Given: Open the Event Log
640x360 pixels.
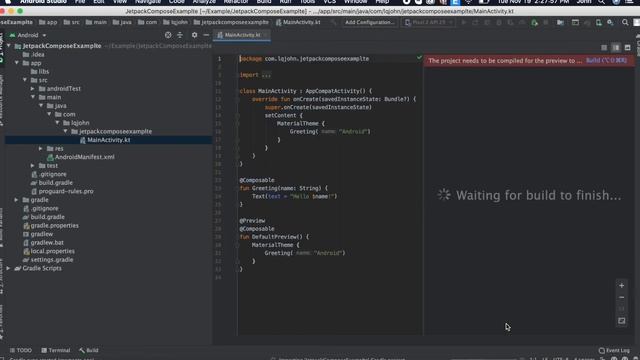Looking at the screenshot, I should pos(614,350).
